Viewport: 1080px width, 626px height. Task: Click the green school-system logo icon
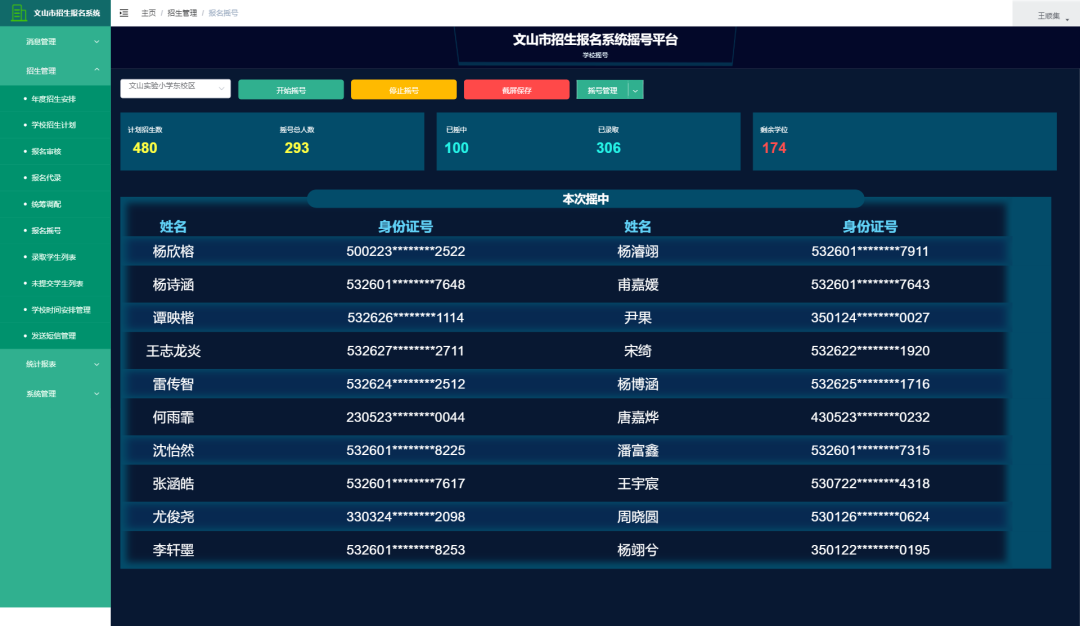coord(18,13)
